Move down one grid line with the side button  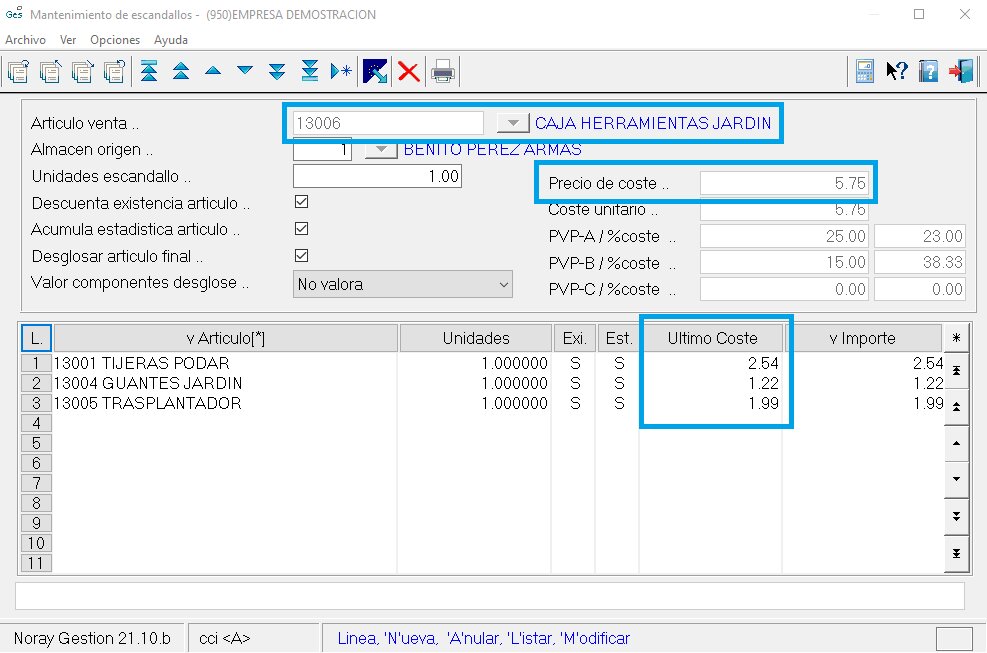pyautogui.click(x=956, y=479)
